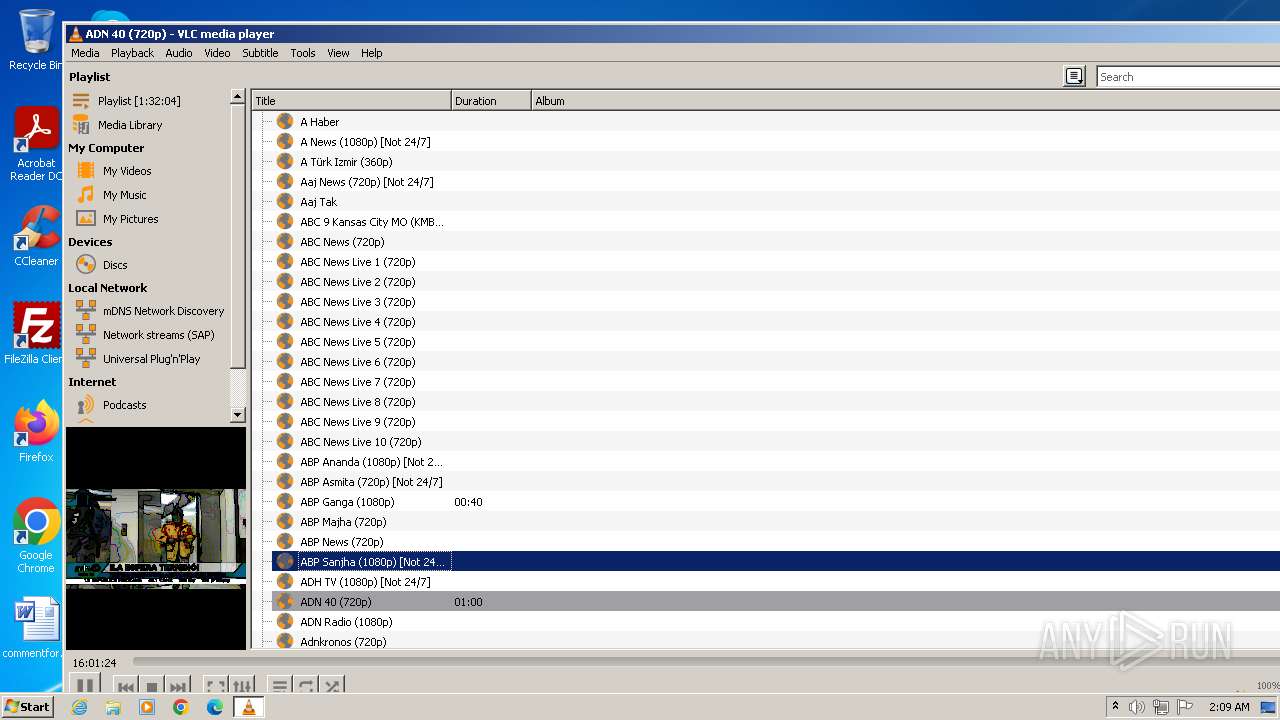Select mDNS Network Discovery

163,311
